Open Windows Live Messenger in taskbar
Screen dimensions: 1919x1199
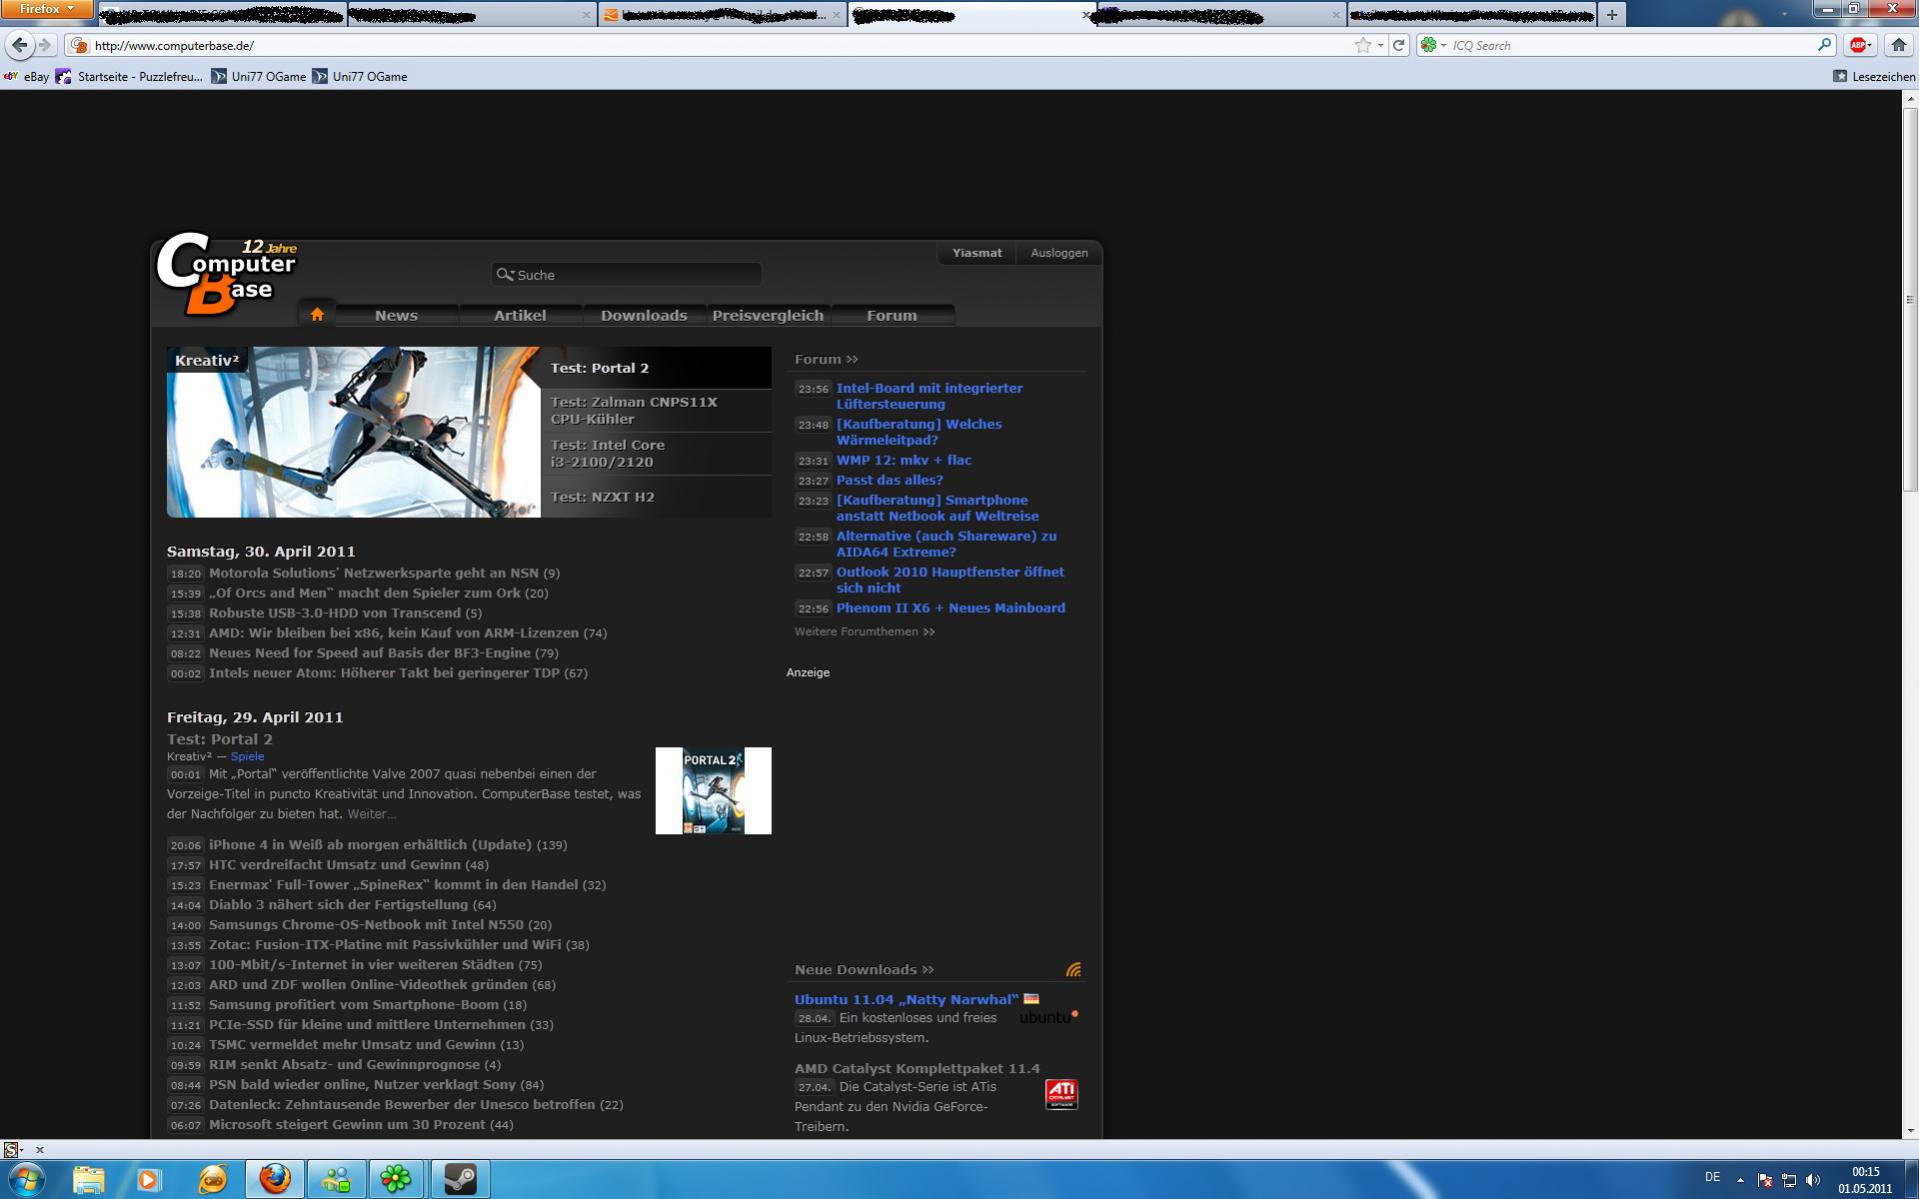tap(336, 1179)
